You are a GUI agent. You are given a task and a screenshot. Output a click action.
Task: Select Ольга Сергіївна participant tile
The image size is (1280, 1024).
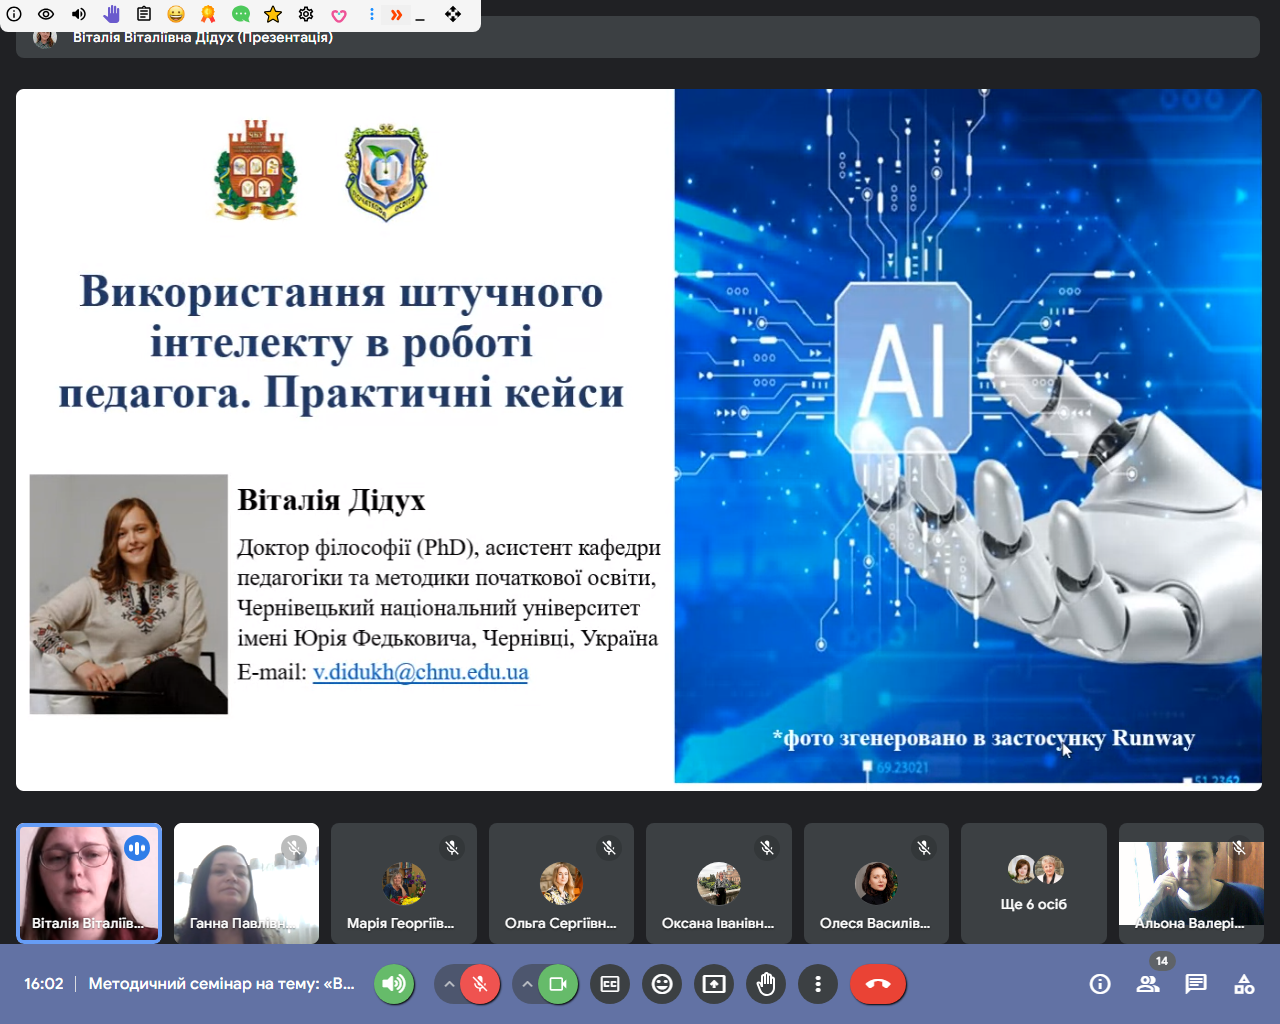tap(561, 883)
